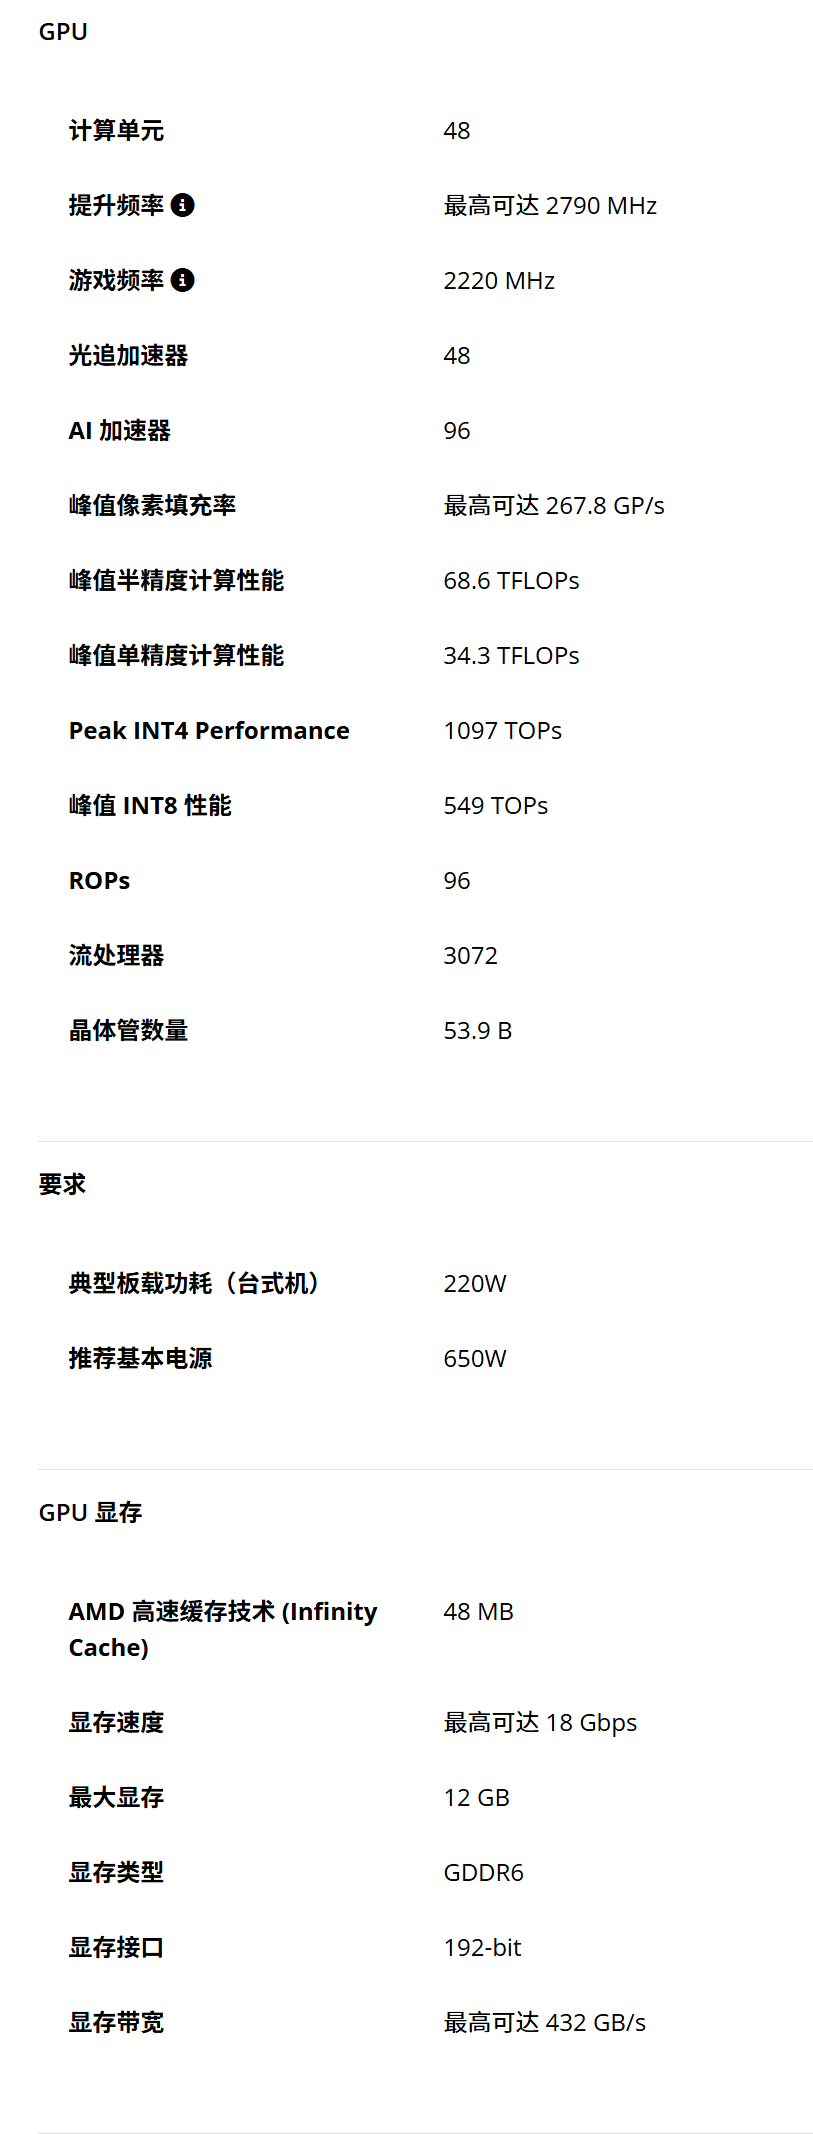Image resolution: width=813 pixels, height=2134 pixels.
Task: Select the 计算单元 label
Action: point(116,131)
